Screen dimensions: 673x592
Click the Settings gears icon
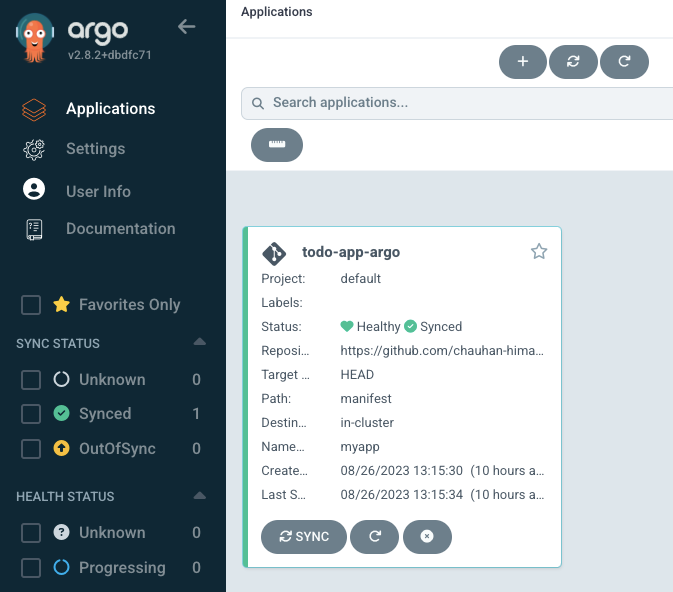34,149
